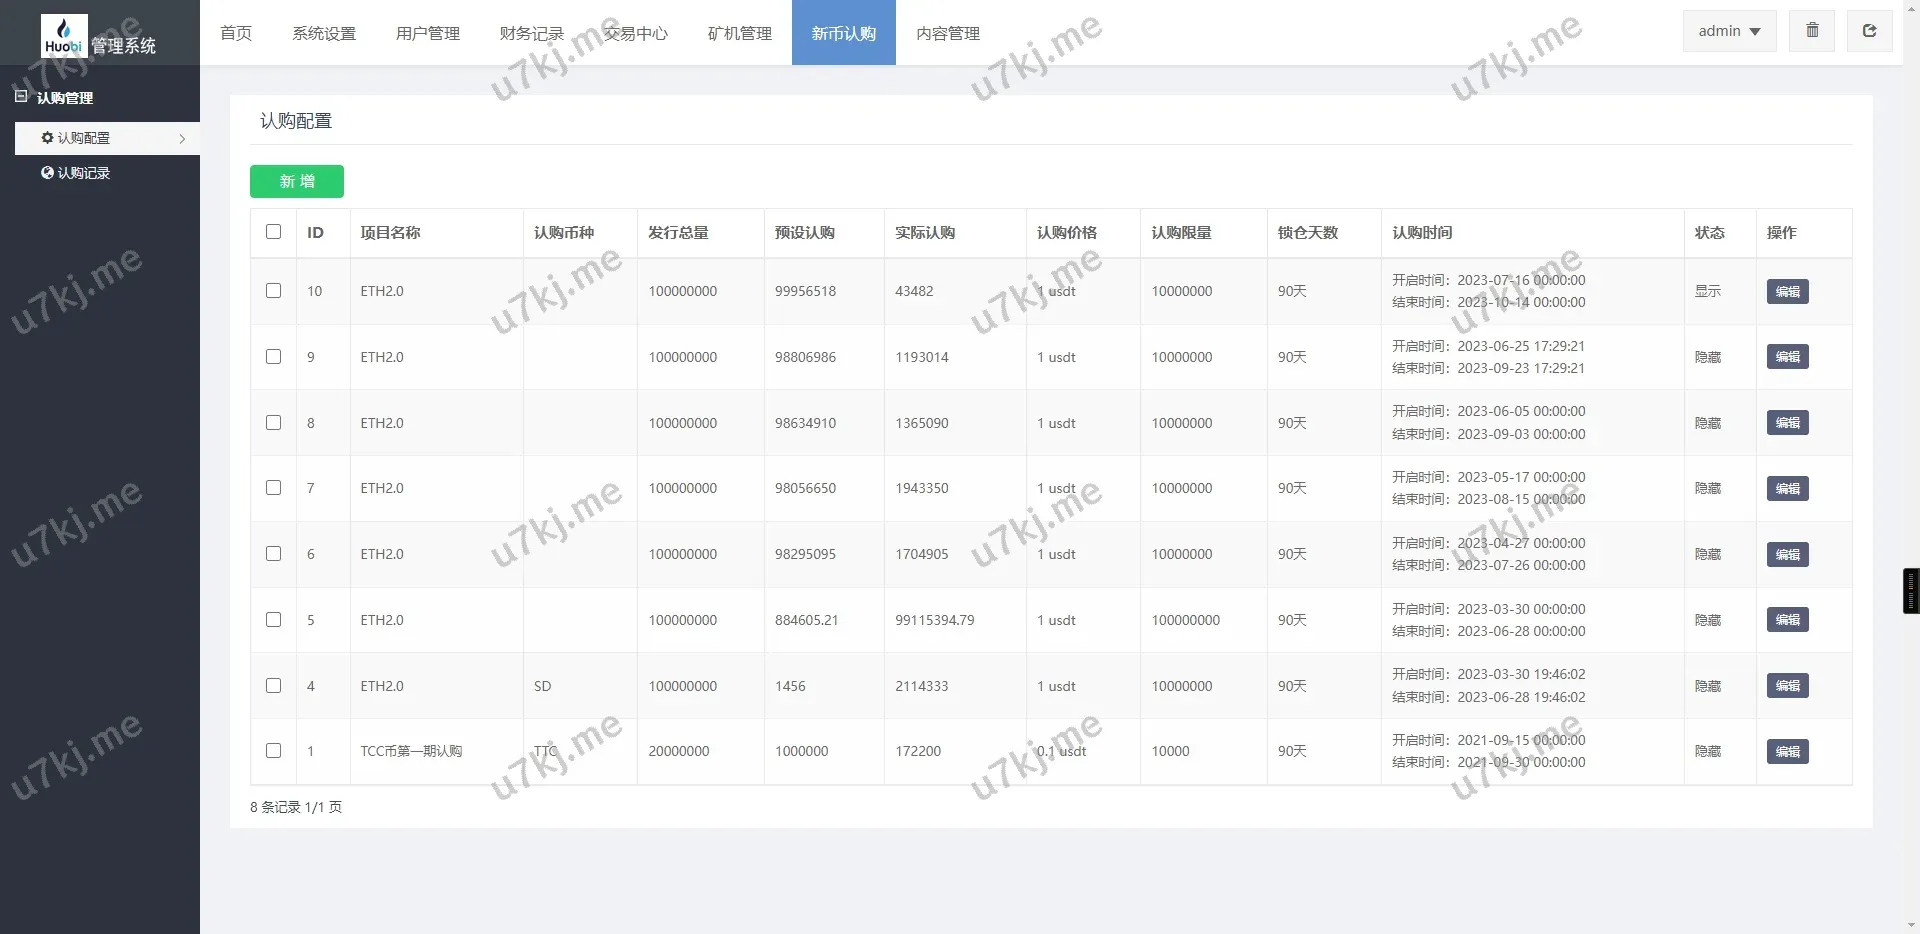Open 认购记录 globe icon in sidebar
Viewport: 1920px width, 934px height.
tap(46, 172)
